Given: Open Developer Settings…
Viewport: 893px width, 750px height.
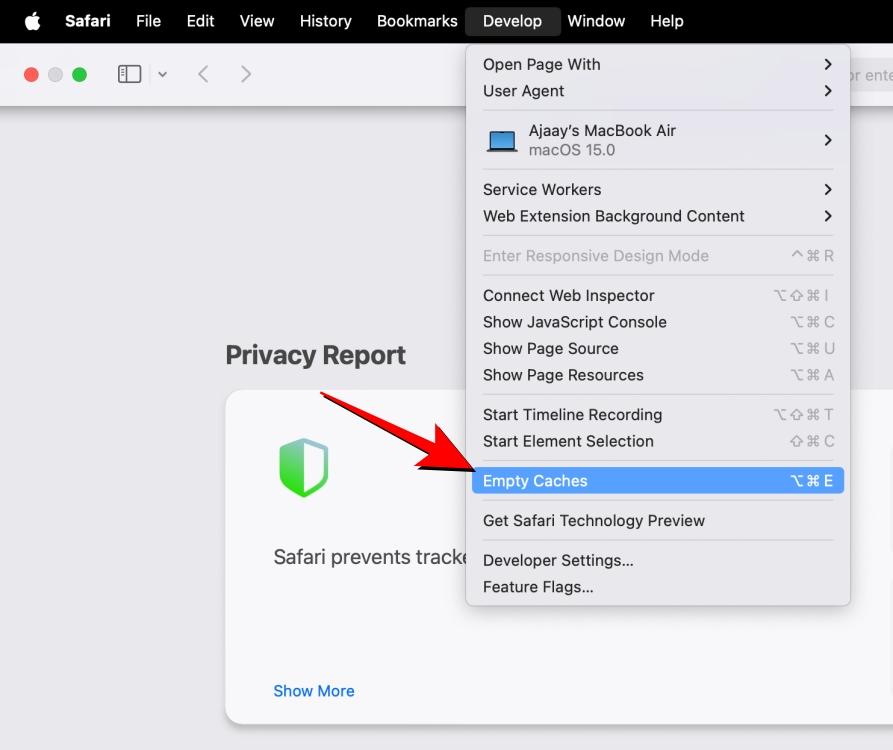Looking at the screenshot, I should pyautogui.click(x=658, y=560).
